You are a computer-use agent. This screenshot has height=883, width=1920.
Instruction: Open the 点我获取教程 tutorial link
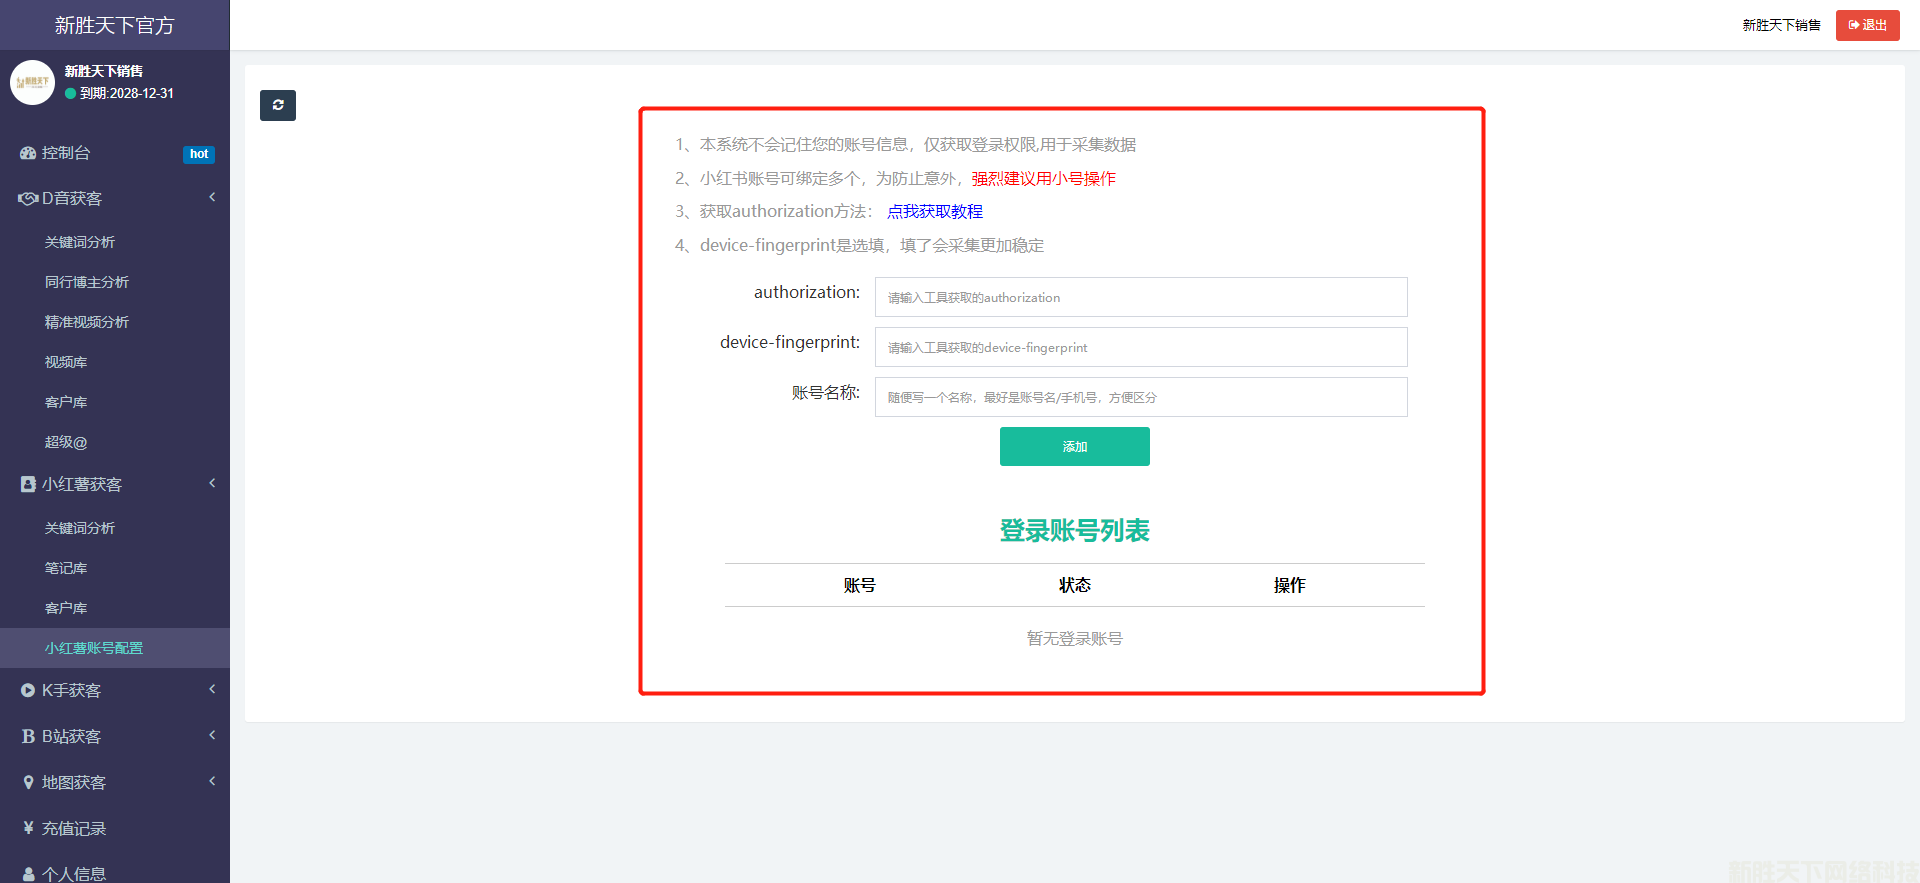coord(934,212)
